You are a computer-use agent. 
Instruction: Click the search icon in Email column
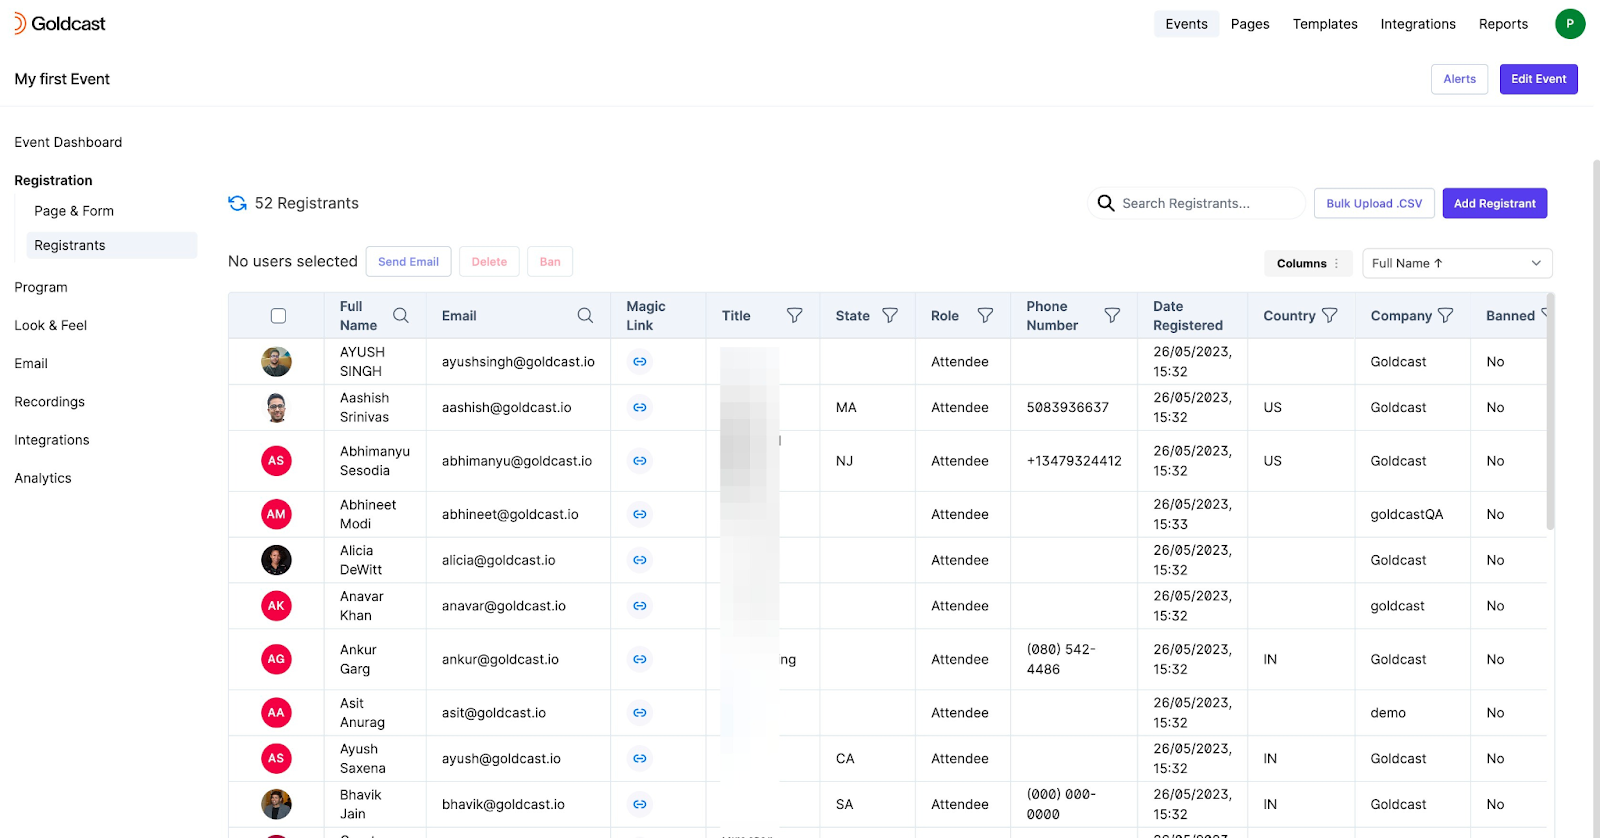click(x=585, y=316)
